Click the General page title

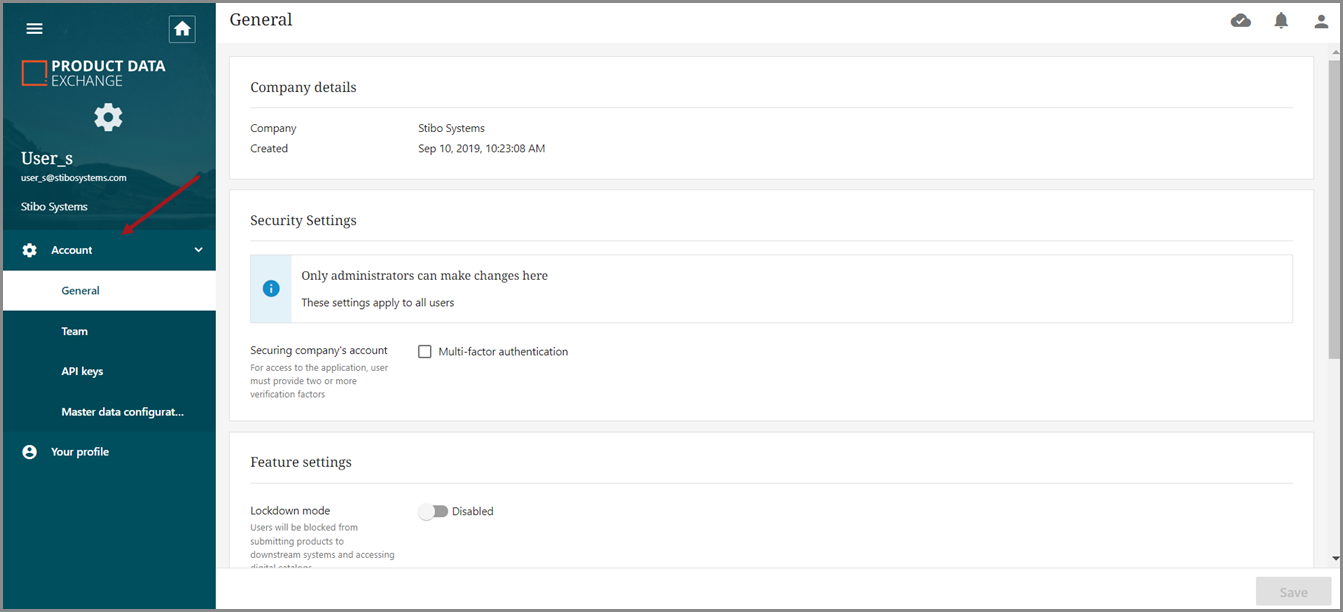point(261,19)
